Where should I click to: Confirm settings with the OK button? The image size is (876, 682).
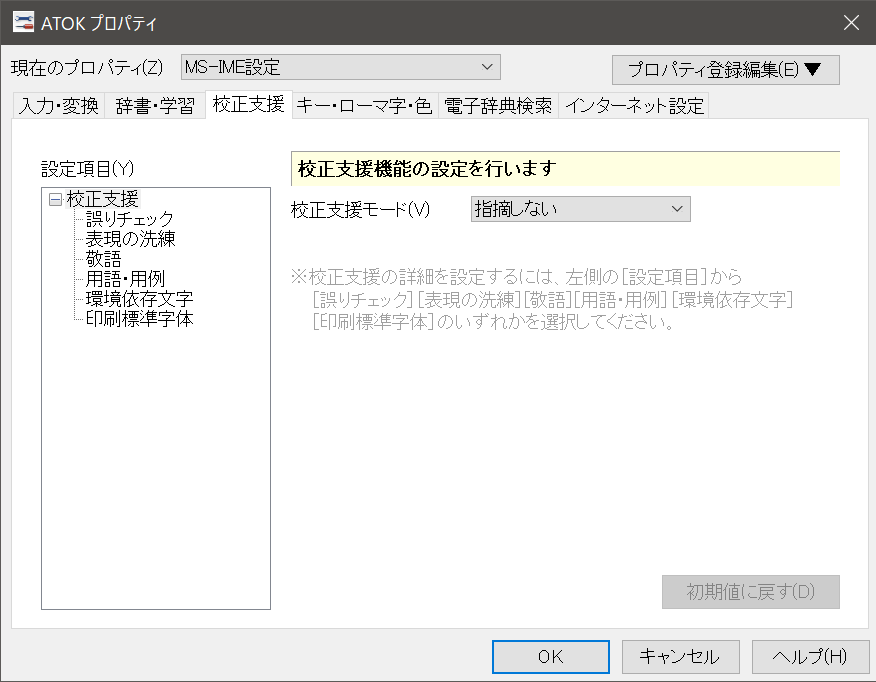[550, 657]
